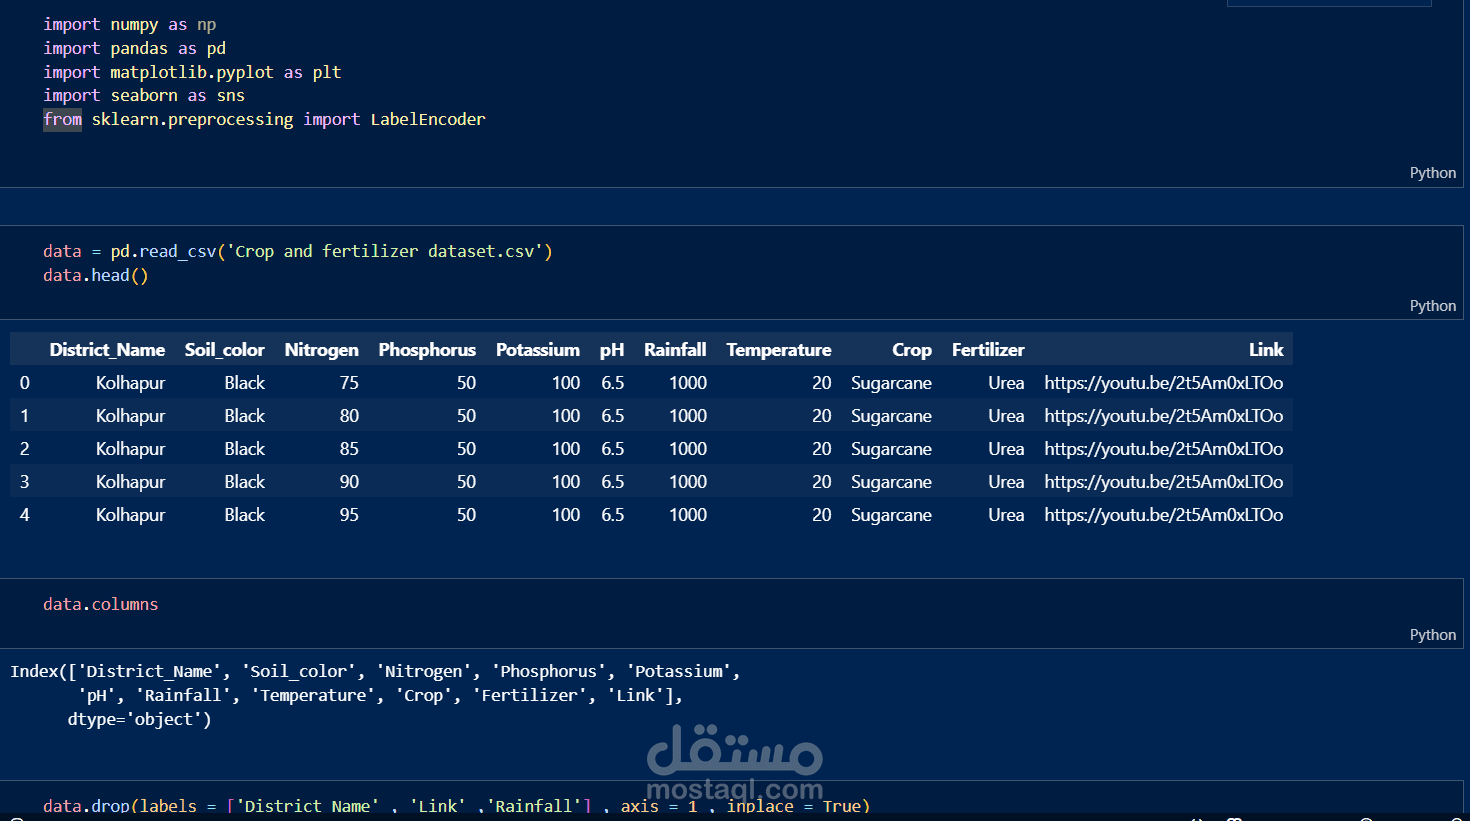The image size is (1470, 821).
Task: Click the Soil_color column header
Action: point(224,350)
